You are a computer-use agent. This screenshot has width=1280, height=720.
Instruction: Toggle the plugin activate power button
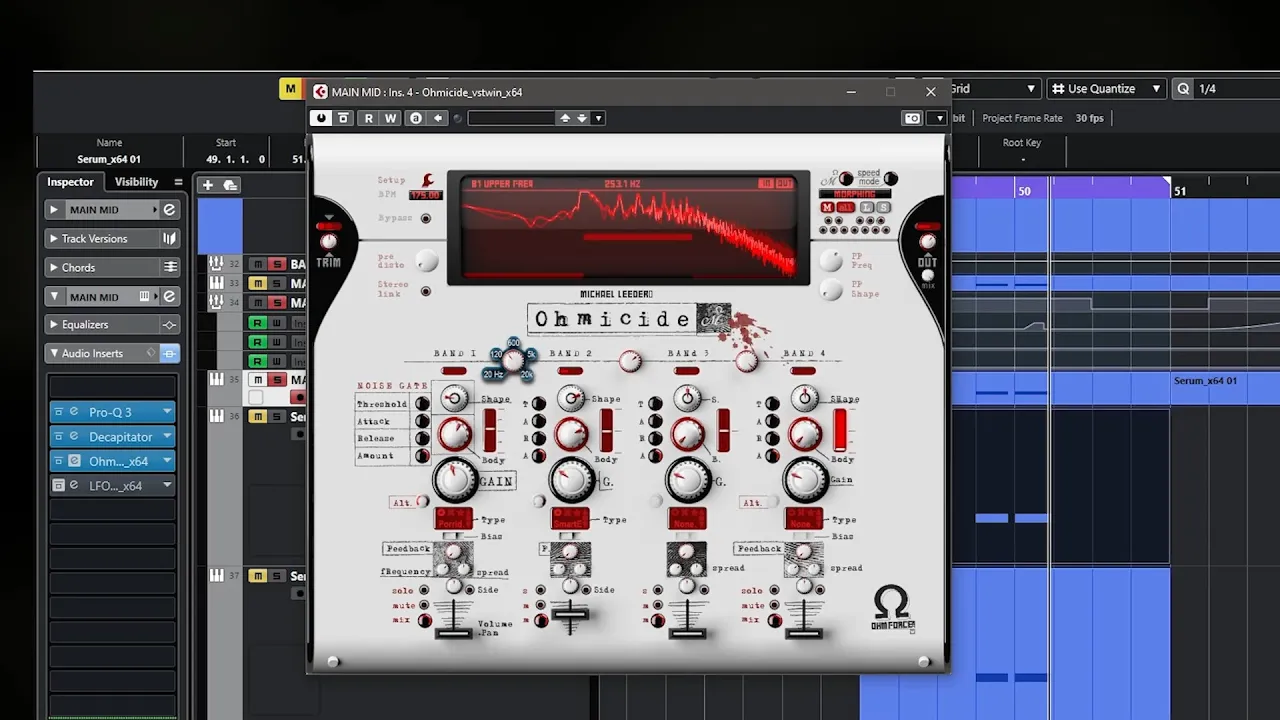click(321, 118)
